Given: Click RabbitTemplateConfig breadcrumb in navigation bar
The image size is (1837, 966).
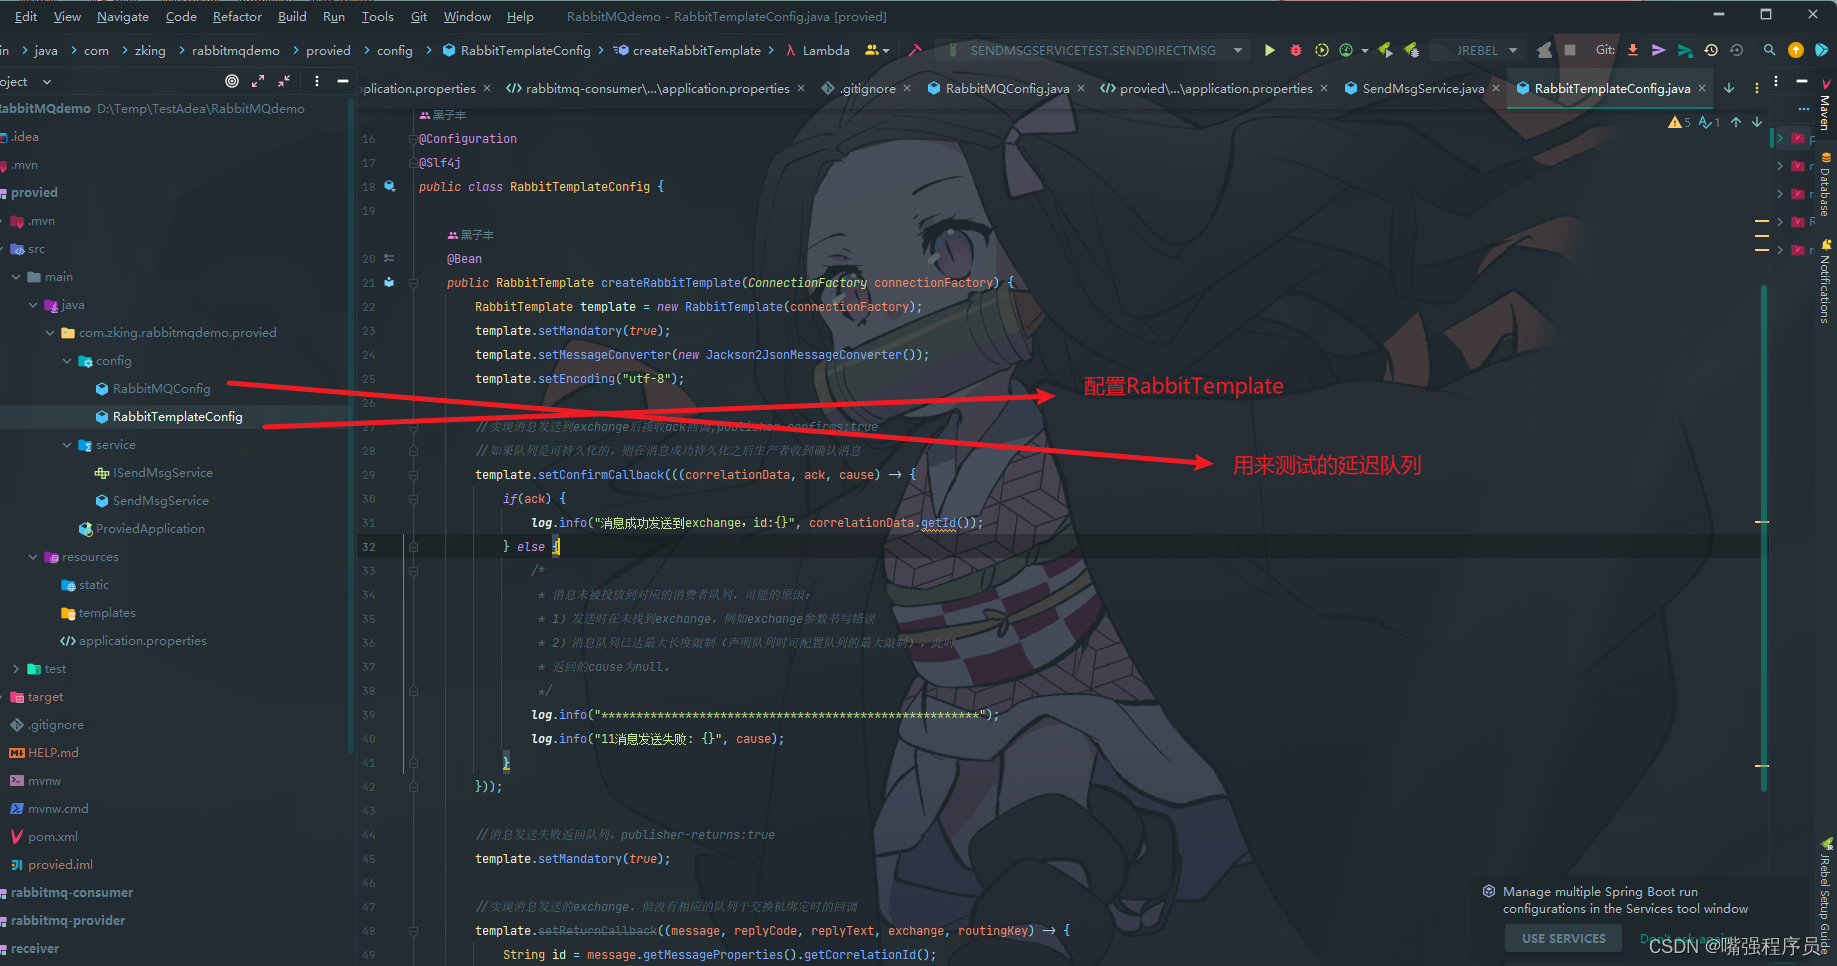Looking at the screenshot, I should [516, 50].
